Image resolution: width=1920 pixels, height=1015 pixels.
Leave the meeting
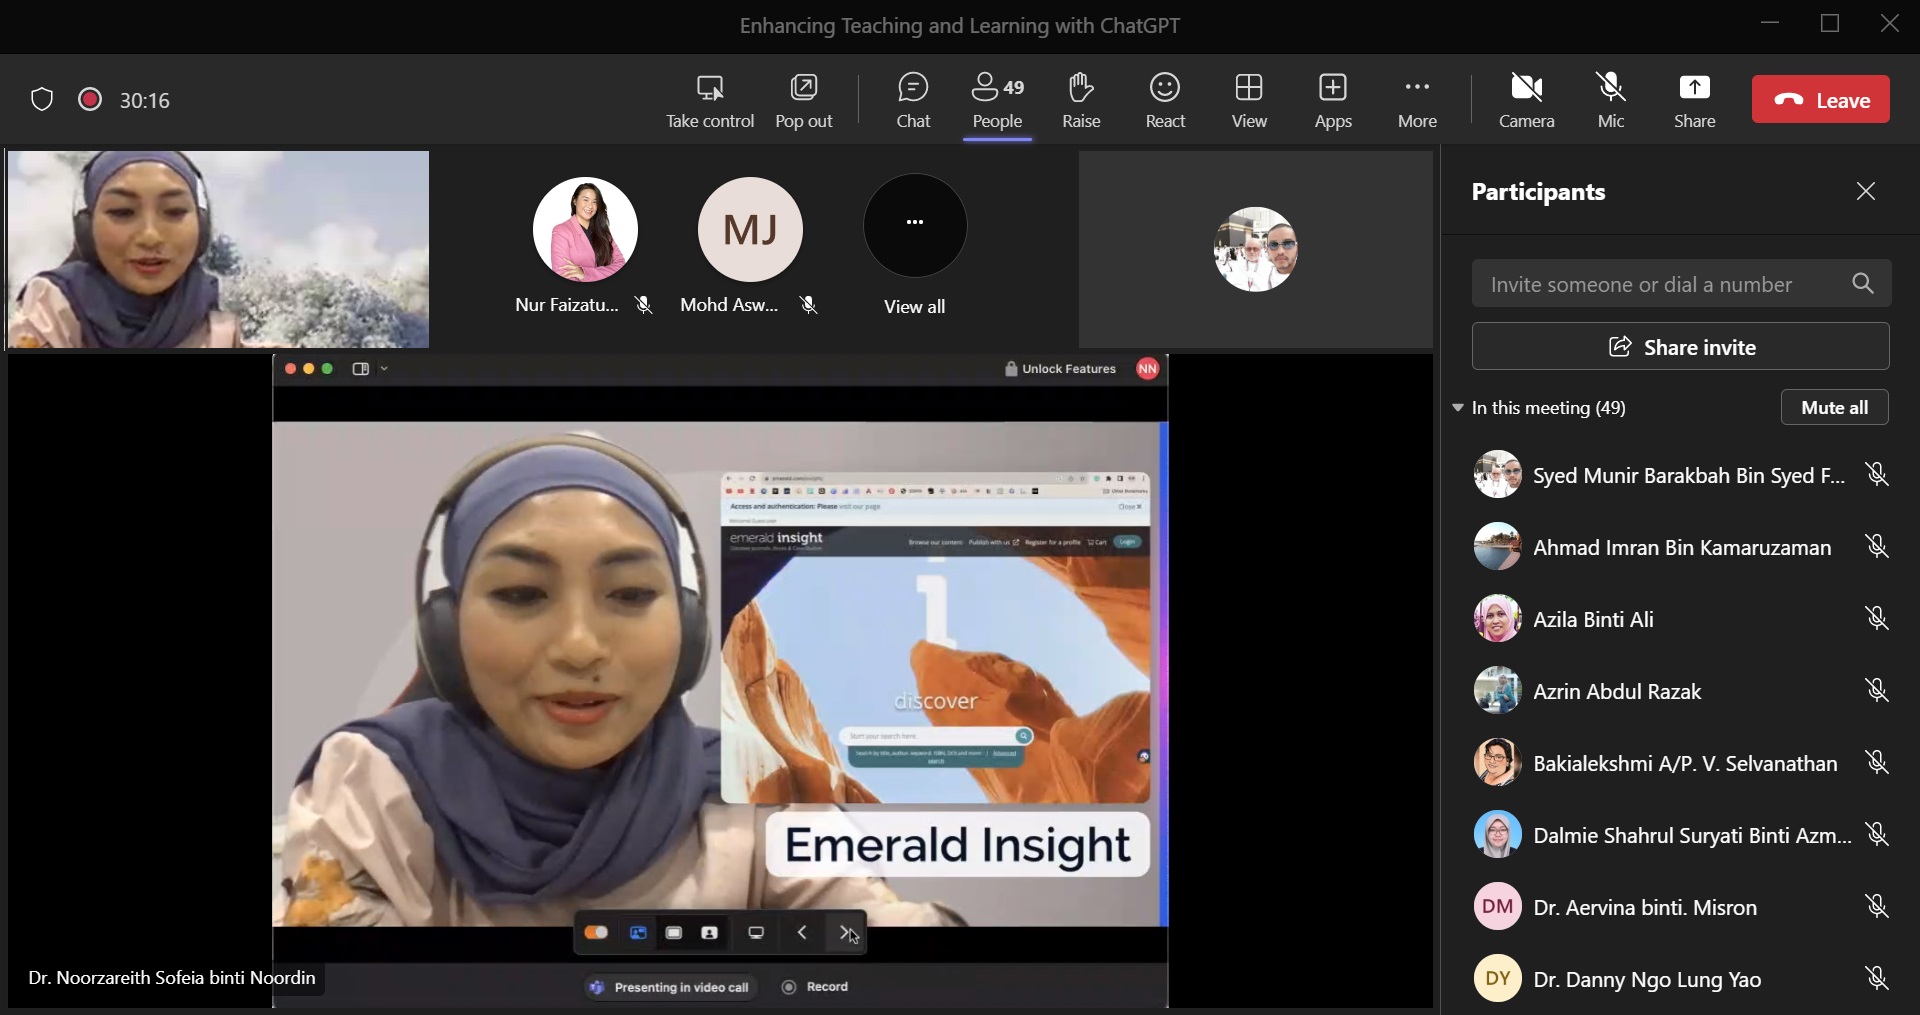pos(1821,99)
